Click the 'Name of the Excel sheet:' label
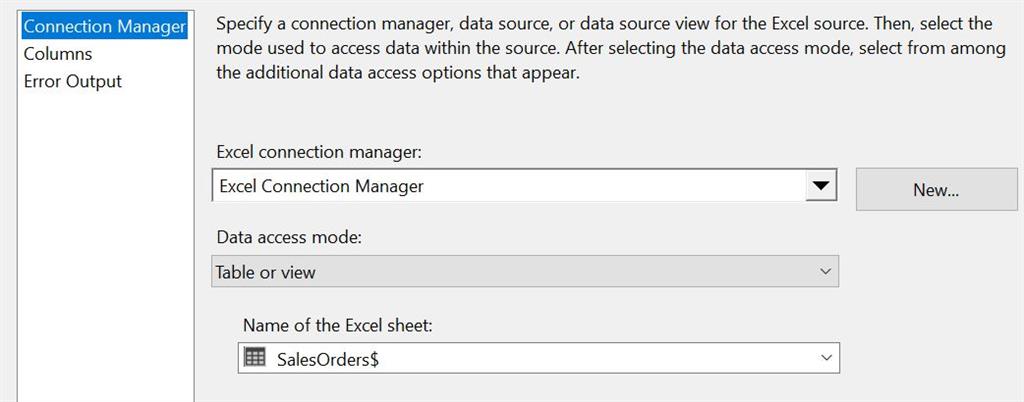The height and width of the screenshot is (402, 1024). [x=338, y=325]
